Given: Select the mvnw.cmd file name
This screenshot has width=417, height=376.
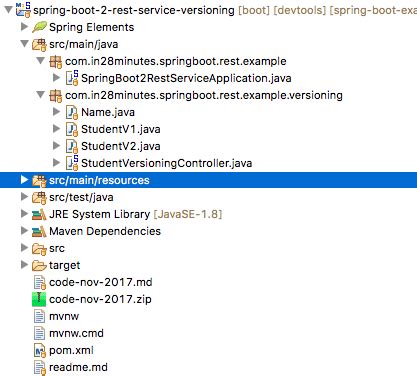Looking at the screenshot, I should (76, 333).
